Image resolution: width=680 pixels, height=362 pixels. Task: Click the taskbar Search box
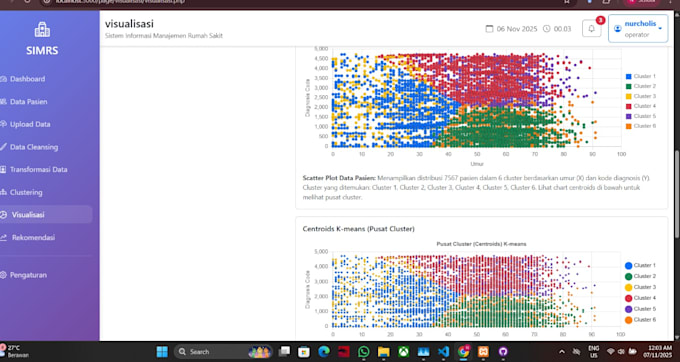coord(223,352)
